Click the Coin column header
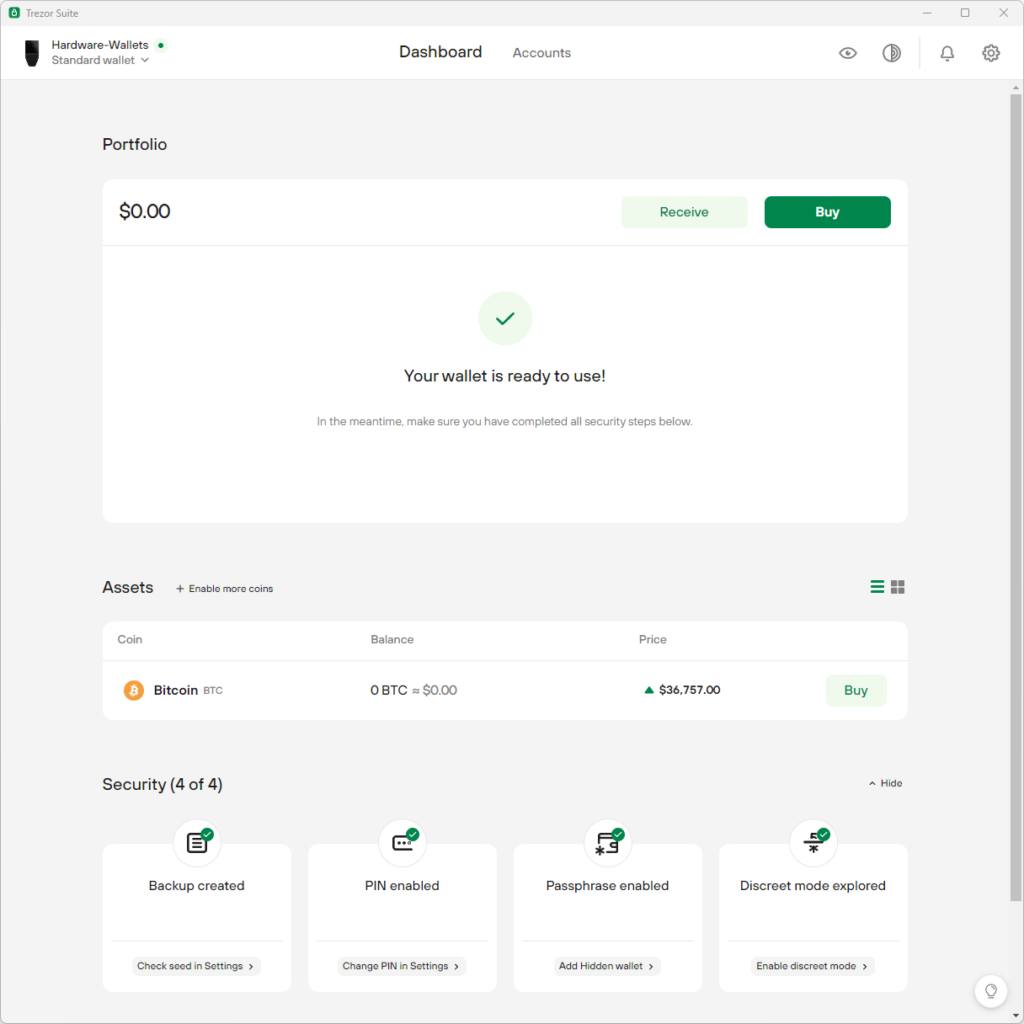The height and width of the screenshot is (1024, 1024). [129, 639]
